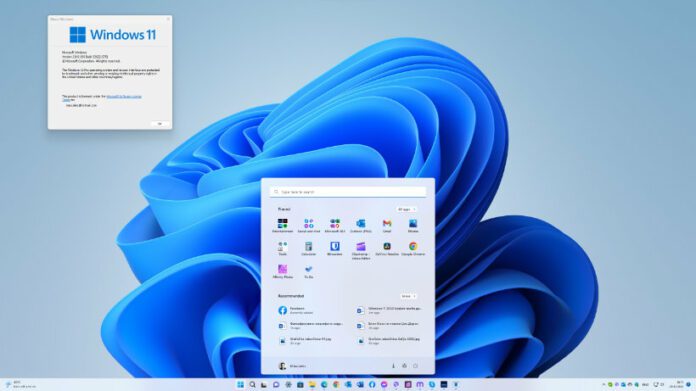The height and width of the screenshot is (391, 696).
Task: Open the user account profile menu
Action: pyautogui.click(x=292, y=366)
